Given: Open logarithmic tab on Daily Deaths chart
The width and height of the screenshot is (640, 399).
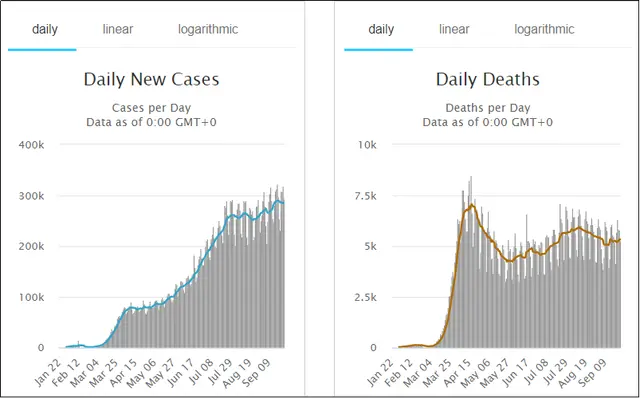Looking at the screenshot, I should pos(544,29).
